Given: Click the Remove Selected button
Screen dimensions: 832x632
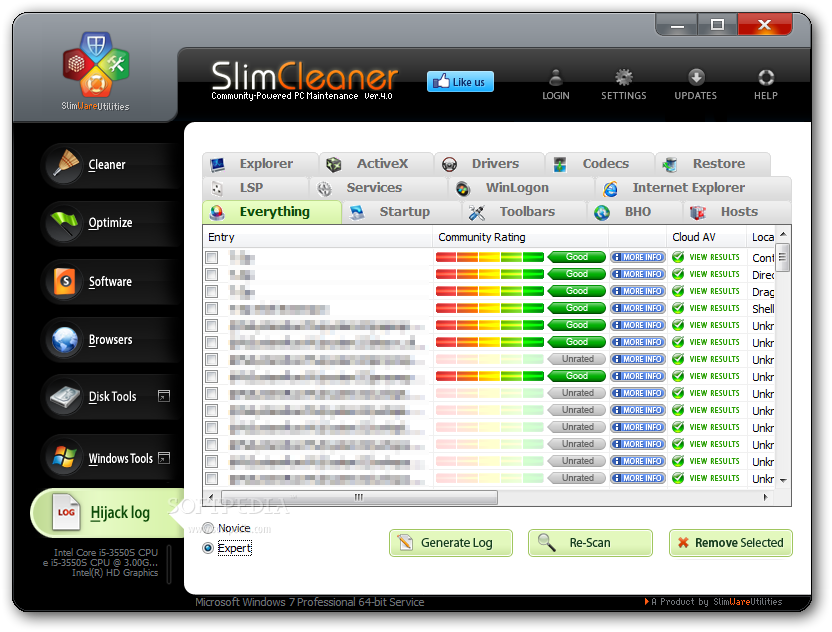Looking at the screenshot, I should (x=731, y=543).
